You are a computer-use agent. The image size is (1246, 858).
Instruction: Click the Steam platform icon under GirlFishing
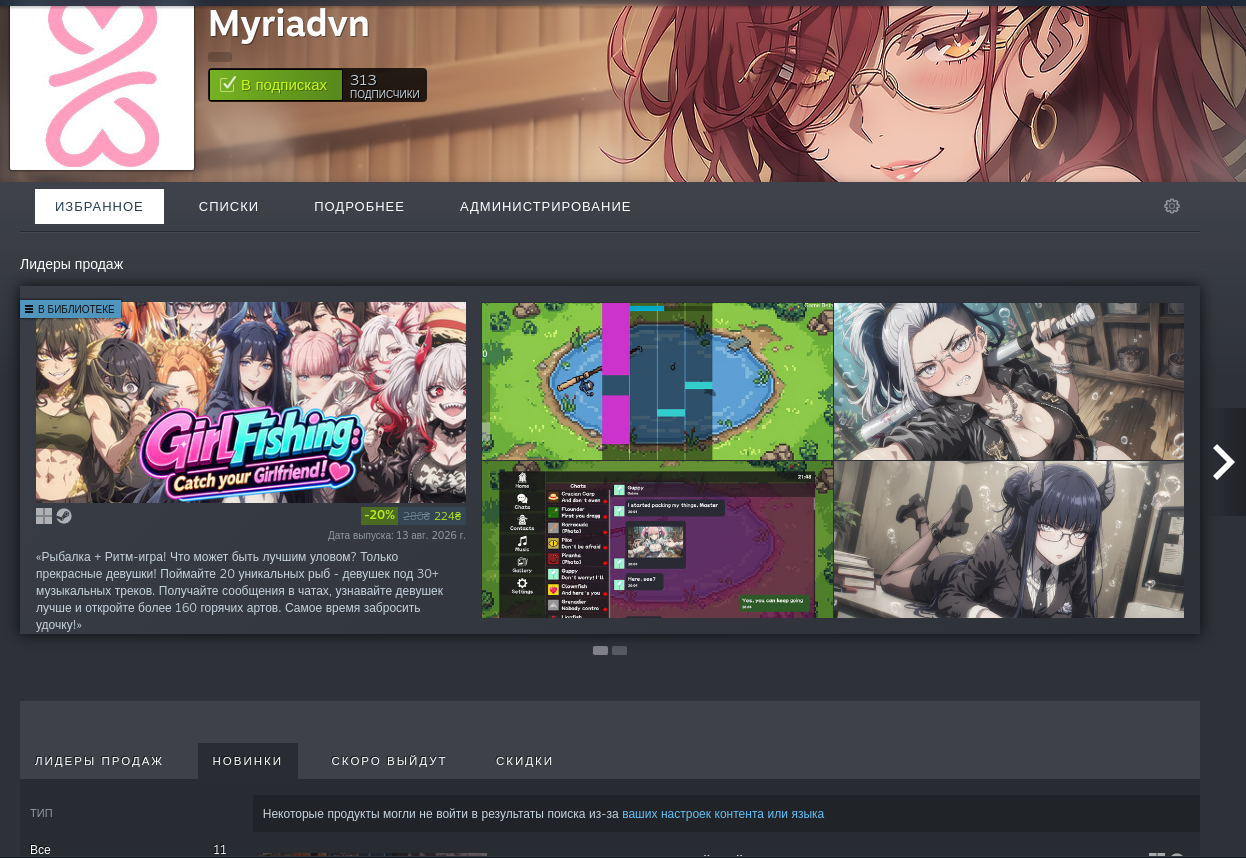coord(63,516)
